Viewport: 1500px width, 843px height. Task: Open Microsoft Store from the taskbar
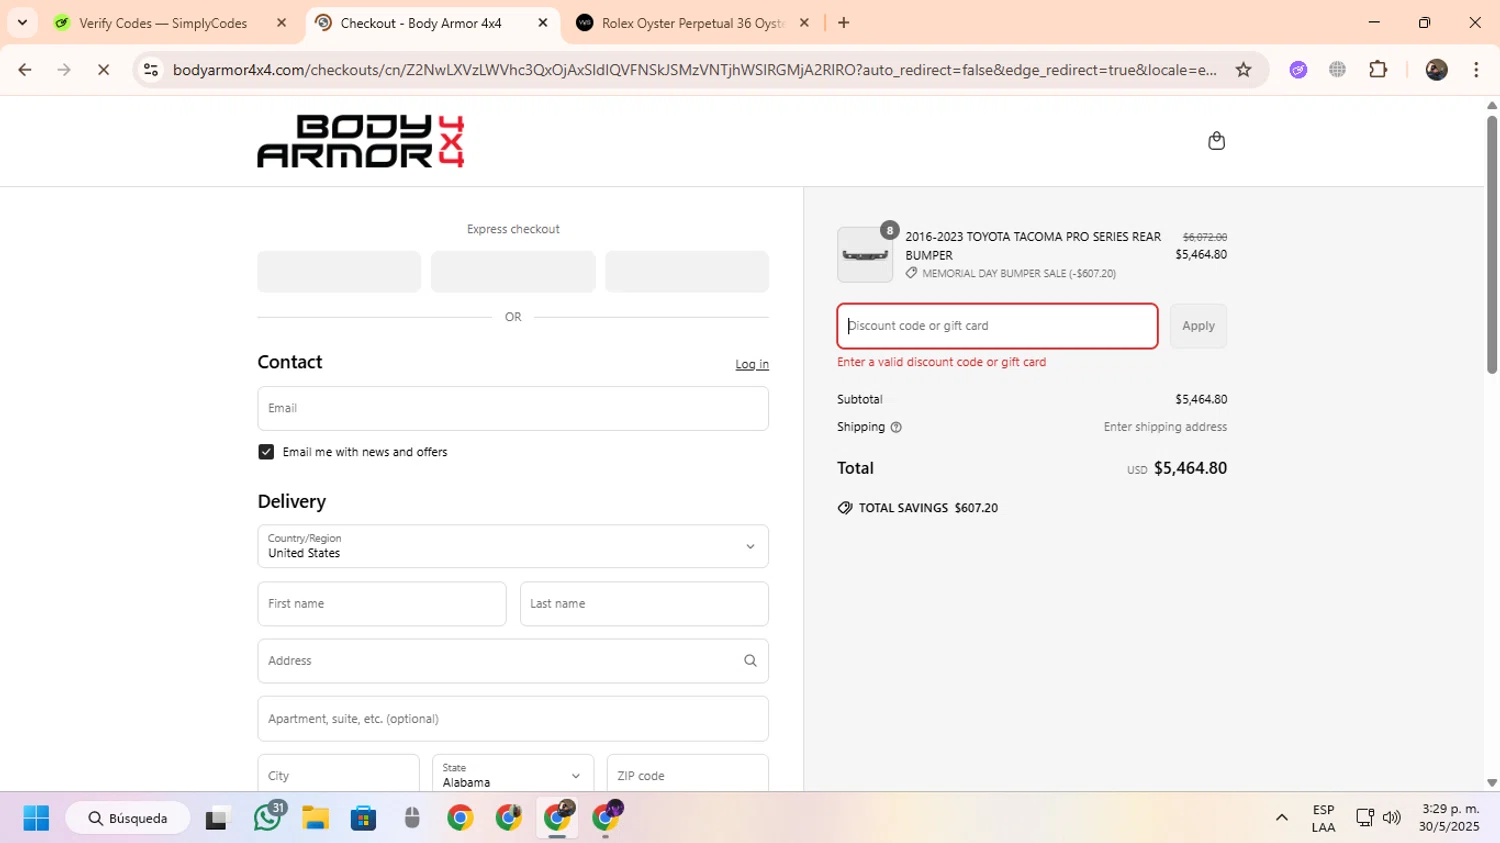(364, 818)
